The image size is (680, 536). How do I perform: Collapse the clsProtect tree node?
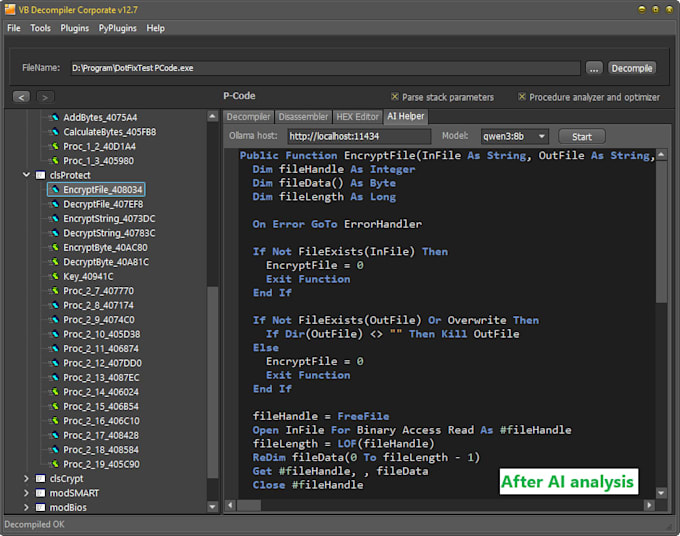pos(26,175)
